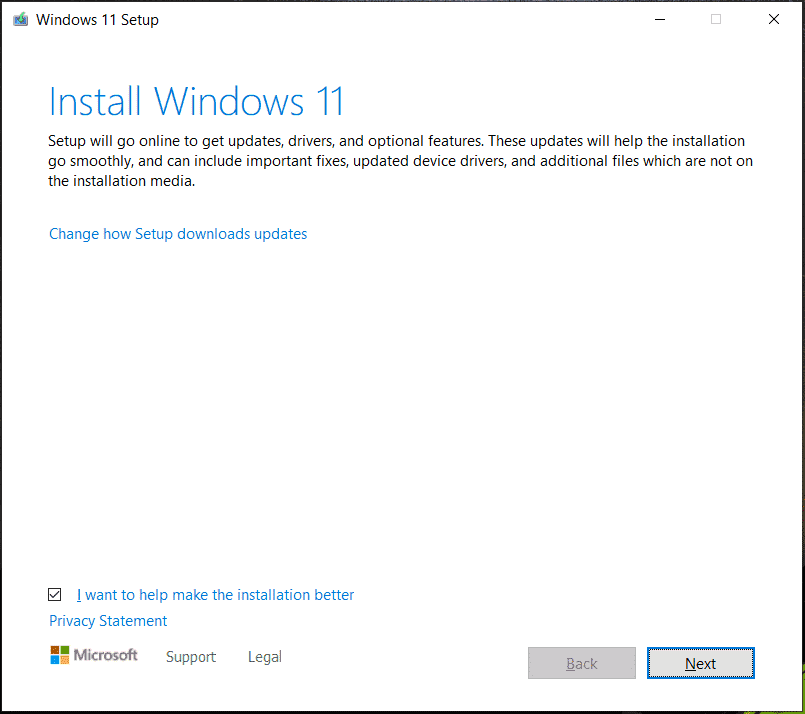805x714 pixels.
Task: Click the Install Windows 11 heading
Action: click(x=196, y=102)
